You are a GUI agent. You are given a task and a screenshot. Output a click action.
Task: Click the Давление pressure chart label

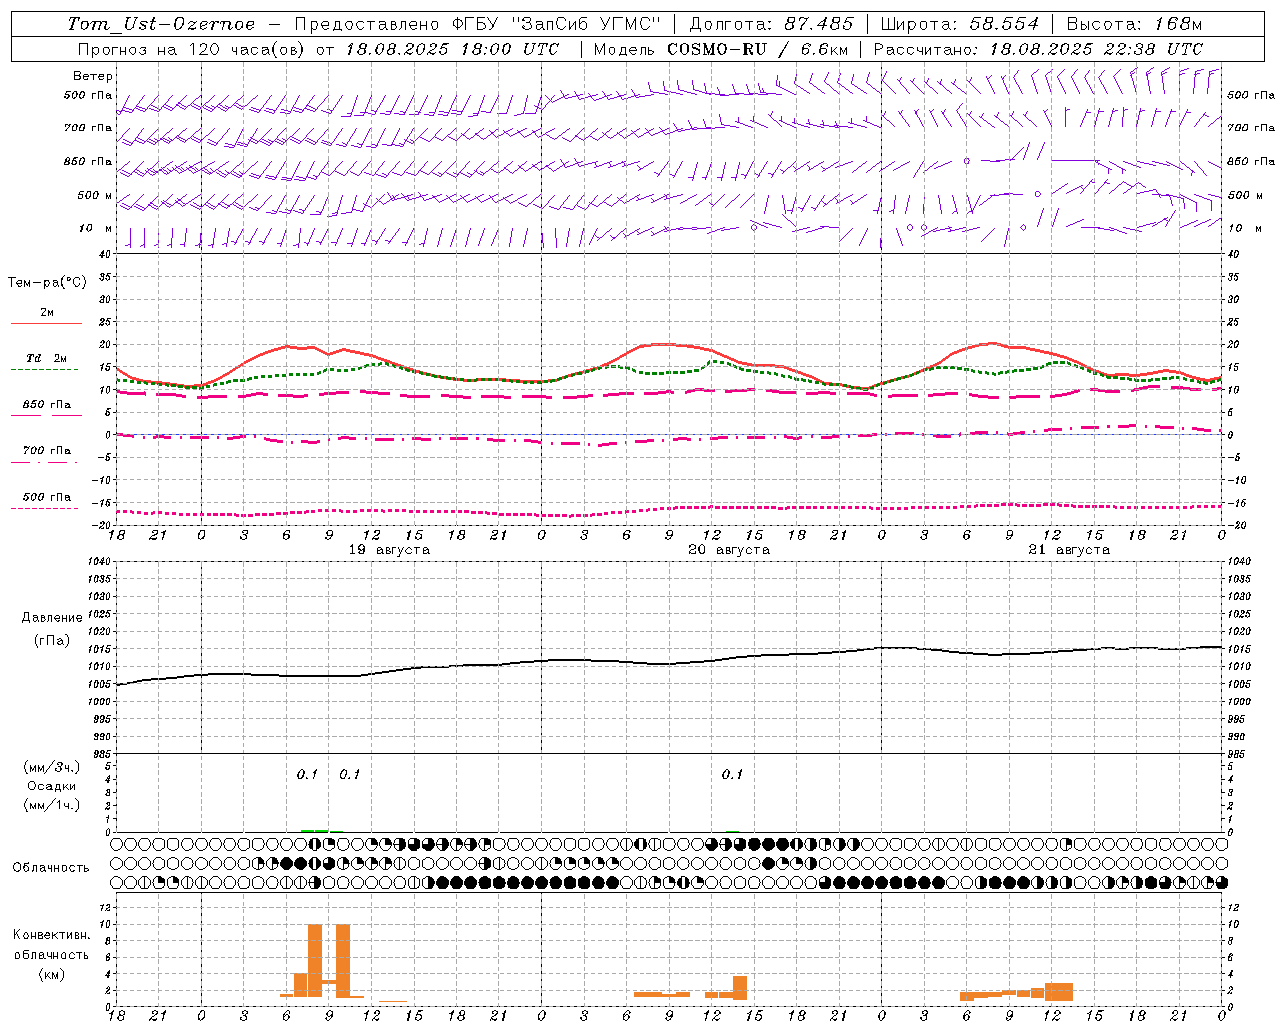[x=52, y=618]
